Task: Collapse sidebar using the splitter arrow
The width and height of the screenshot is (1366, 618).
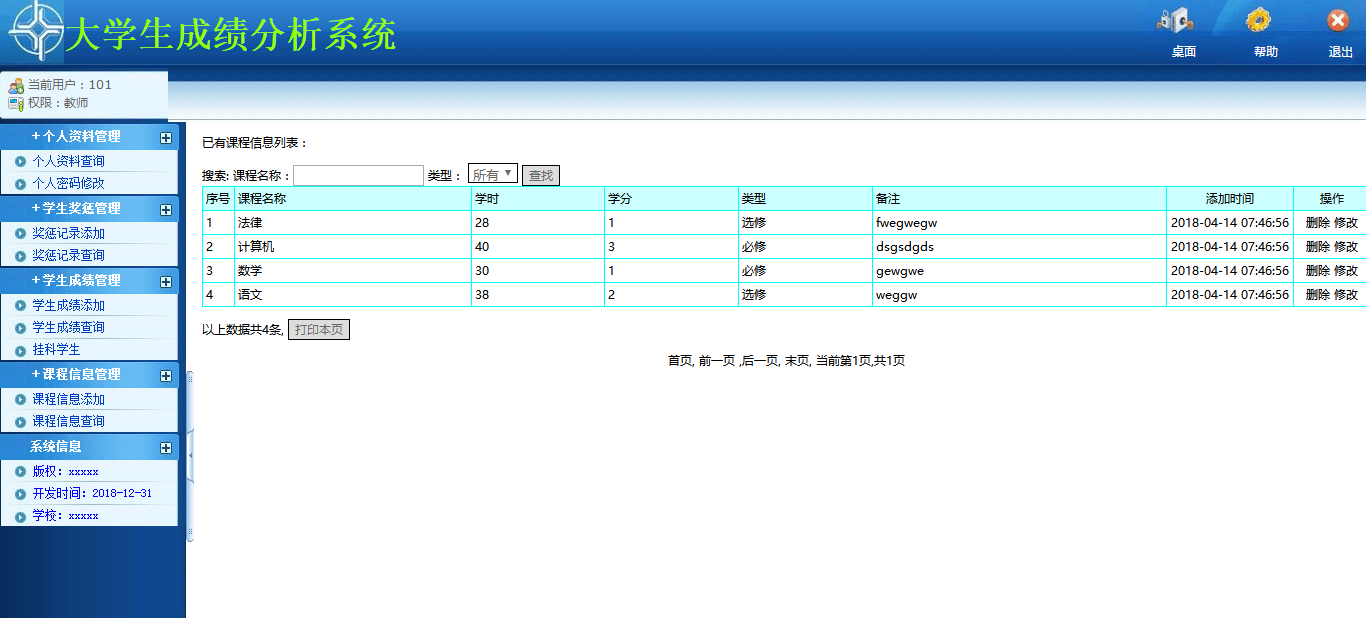Action: [190, 456]
